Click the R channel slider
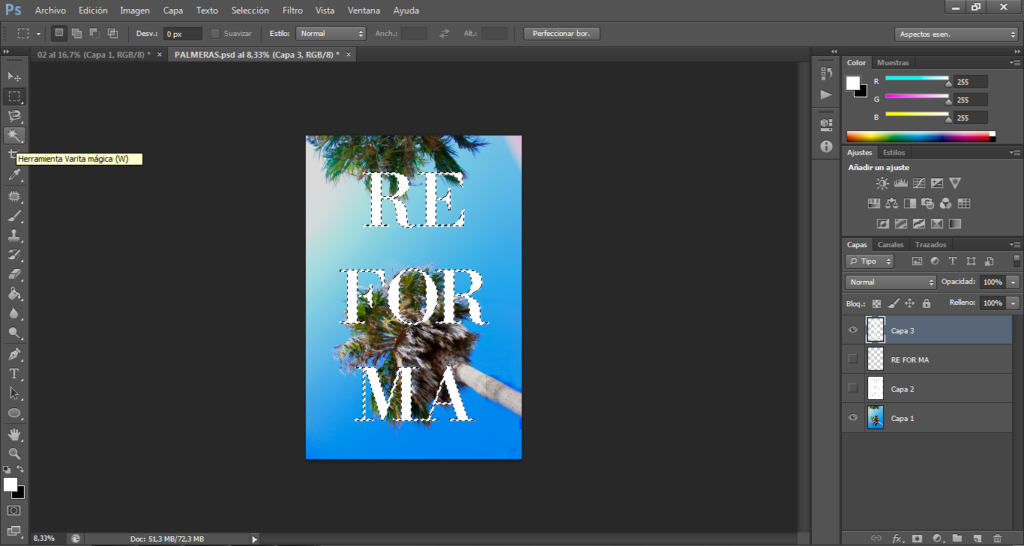1024x546 pixels. point(918,80)
